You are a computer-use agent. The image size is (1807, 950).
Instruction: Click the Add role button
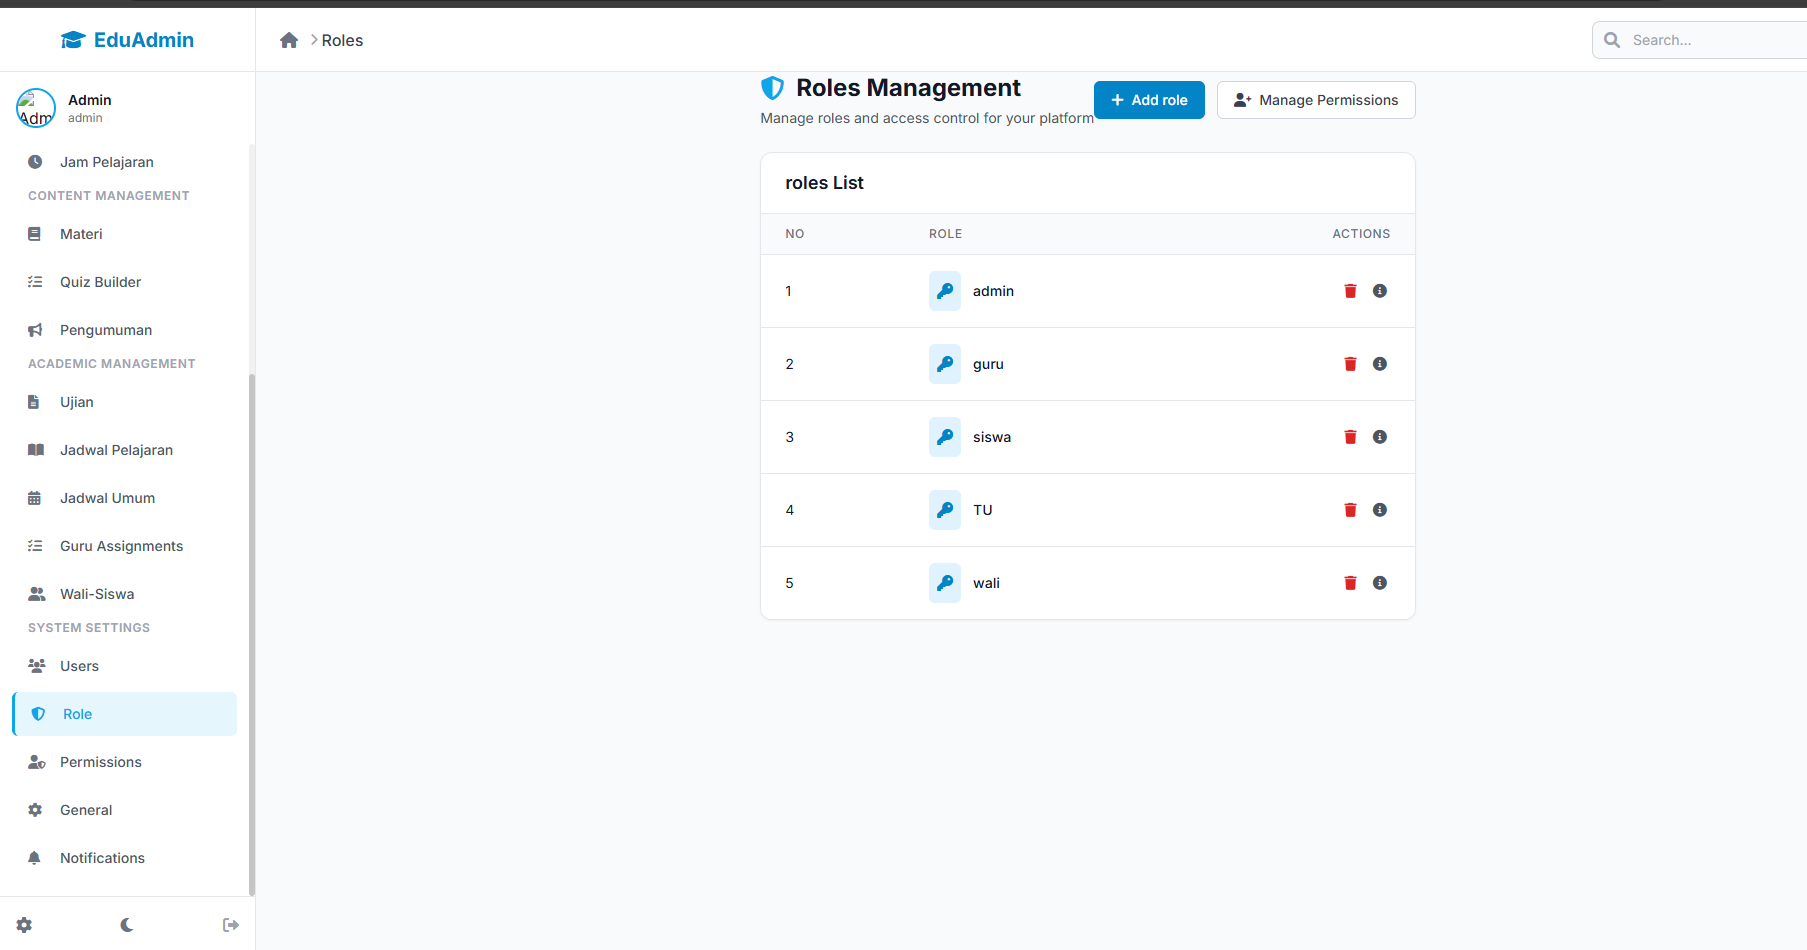pyautogui.click(x=1149, y=100)
